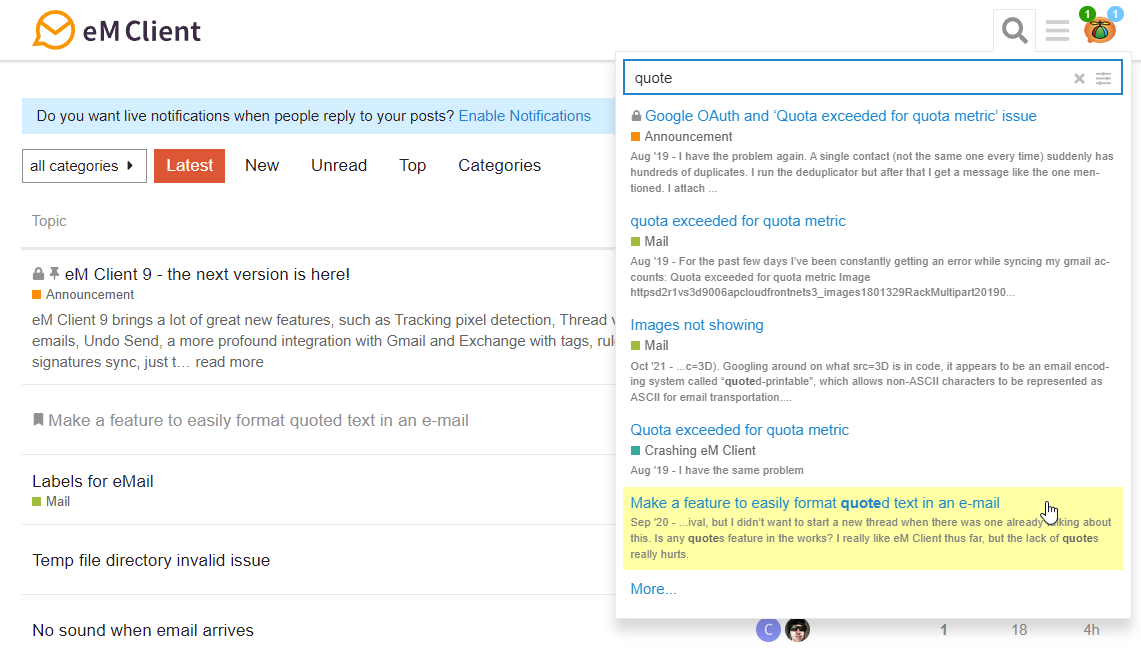This screenshot has width=1141, height=660.
Task: Switch to the Top tab
Action: (x=413, y=166)
